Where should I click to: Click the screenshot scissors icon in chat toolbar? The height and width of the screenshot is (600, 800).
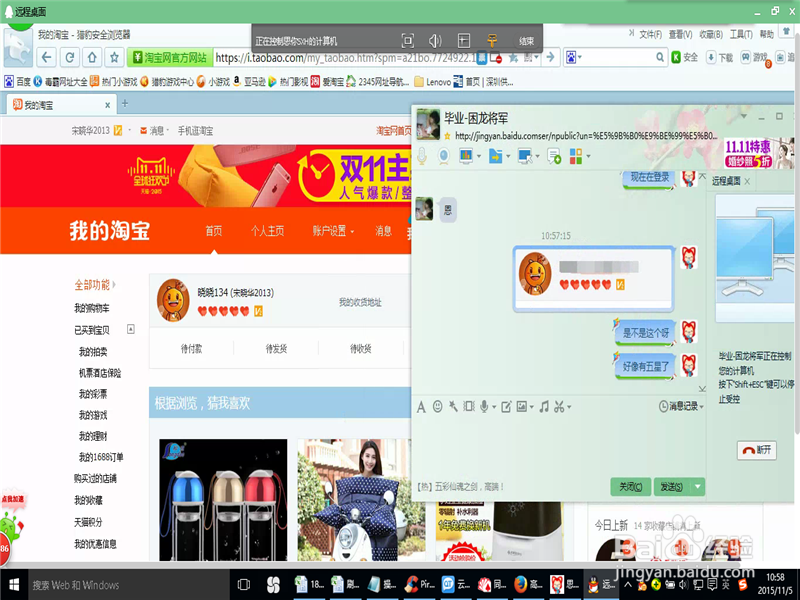[560, 406]
